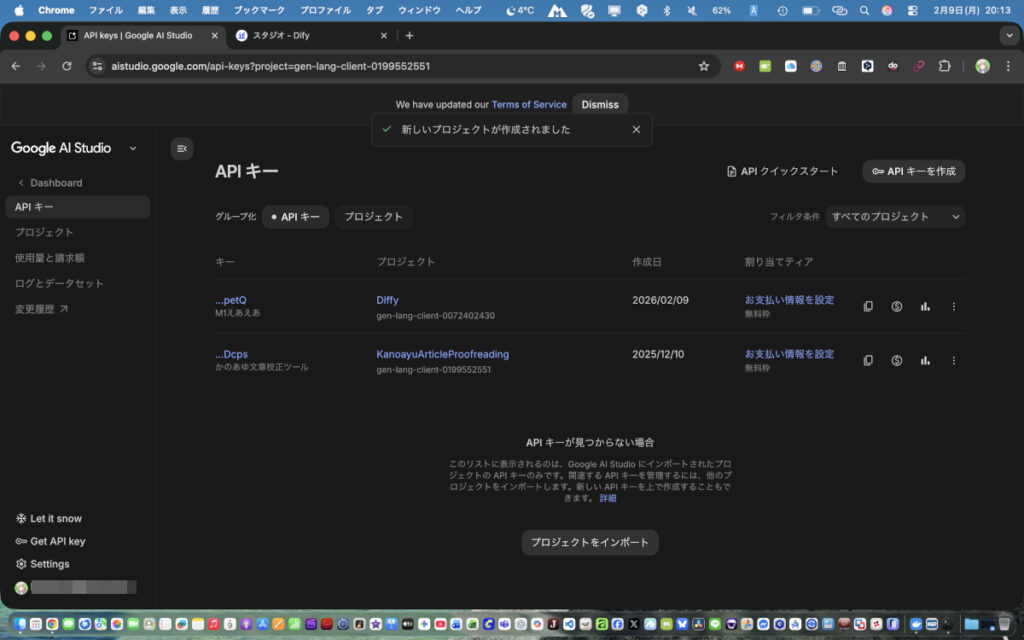
Task: View usage chart for ...Dcps key
Action: [925, 360]
